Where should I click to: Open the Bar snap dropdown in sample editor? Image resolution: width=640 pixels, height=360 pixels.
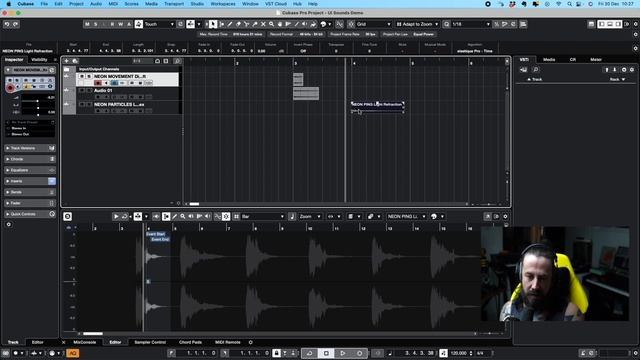coord(262,216)
